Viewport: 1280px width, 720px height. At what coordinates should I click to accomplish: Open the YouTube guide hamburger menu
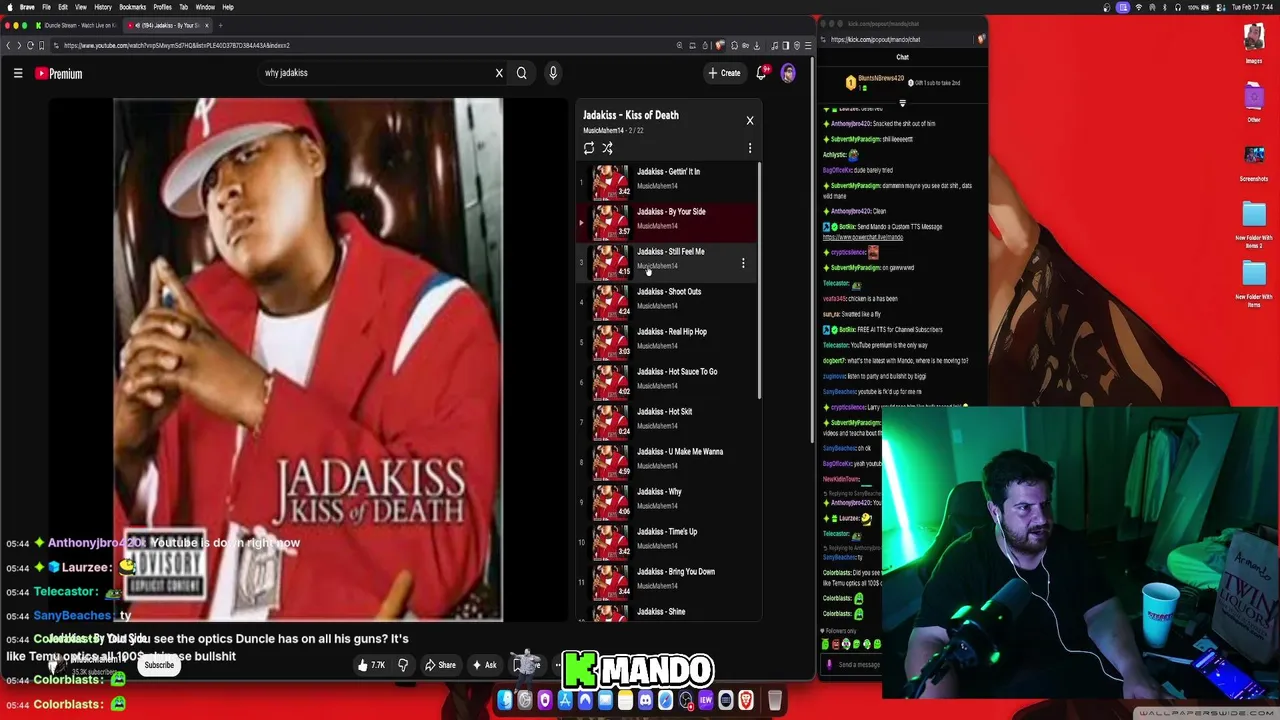click(18, 73)
